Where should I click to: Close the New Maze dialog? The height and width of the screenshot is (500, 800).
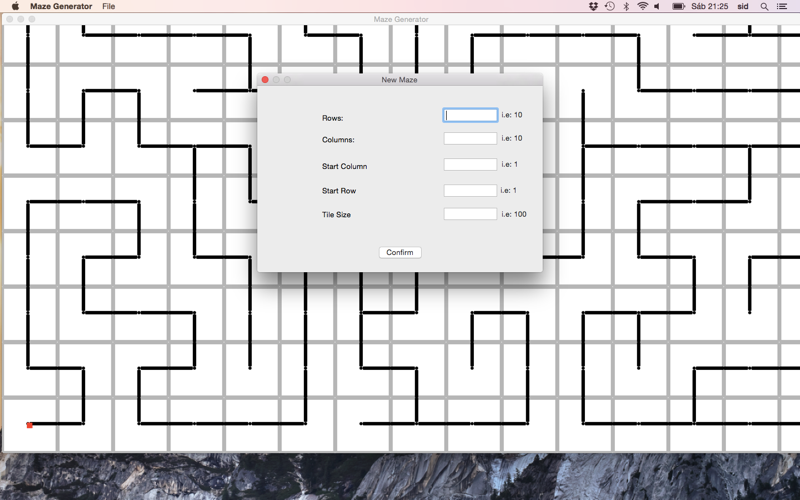click(x=265, y=80)
